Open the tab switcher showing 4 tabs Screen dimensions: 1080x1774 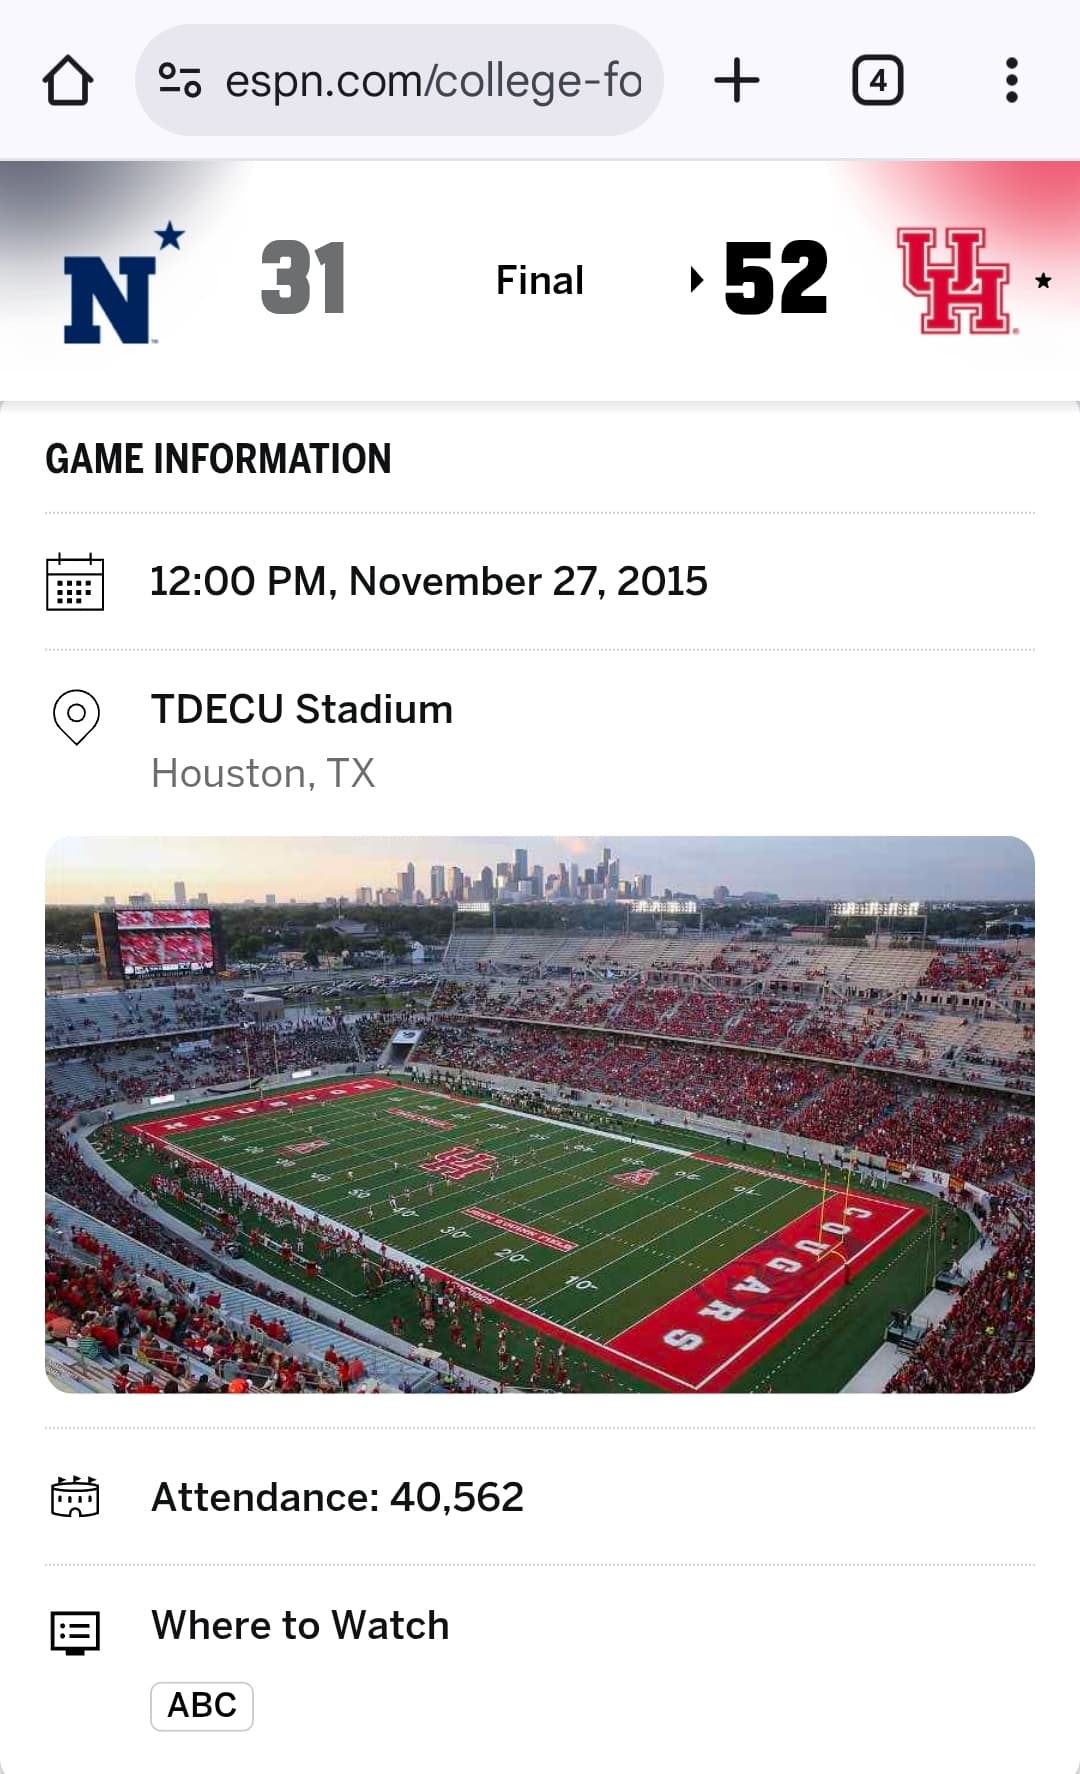877,80
